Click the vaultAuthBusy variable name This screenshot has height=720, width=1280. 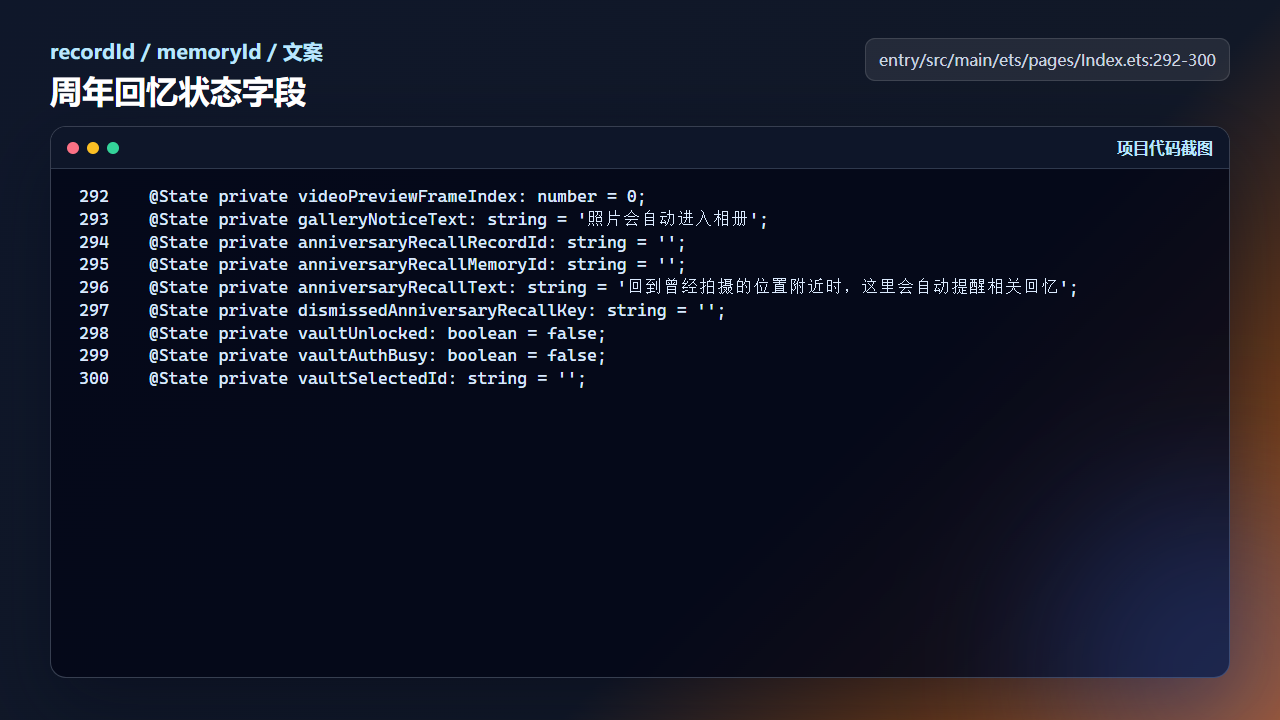(362, 355)
